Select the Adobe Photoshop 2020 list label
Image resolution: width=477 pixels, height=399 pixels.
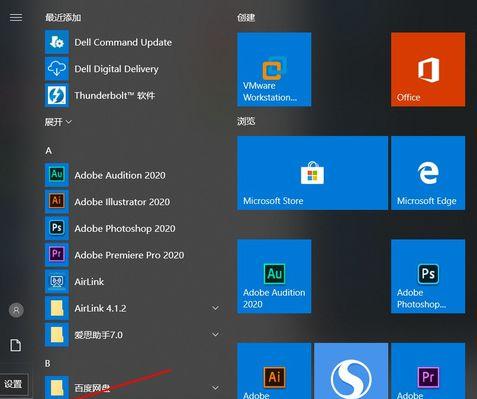125,229
